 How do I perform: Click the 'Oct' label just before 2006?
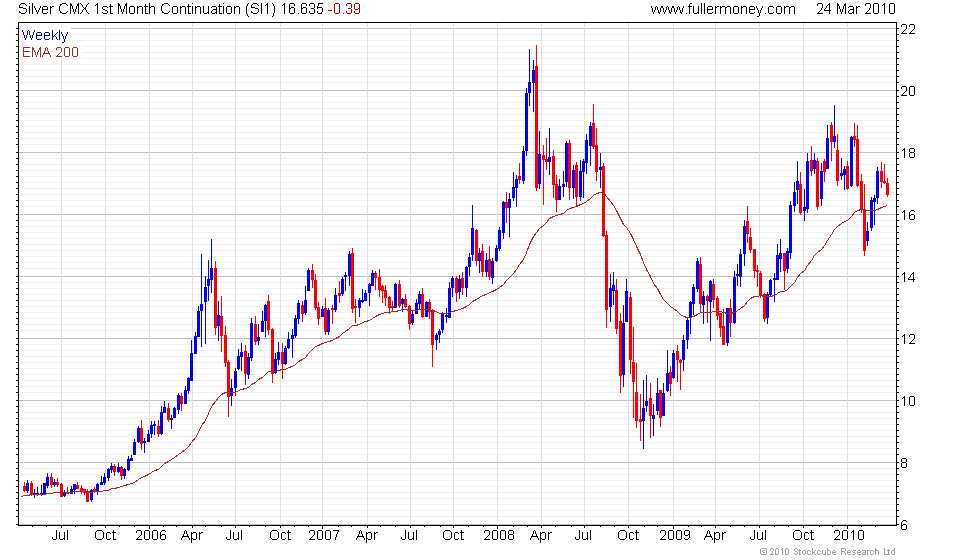tap(105, 535)
